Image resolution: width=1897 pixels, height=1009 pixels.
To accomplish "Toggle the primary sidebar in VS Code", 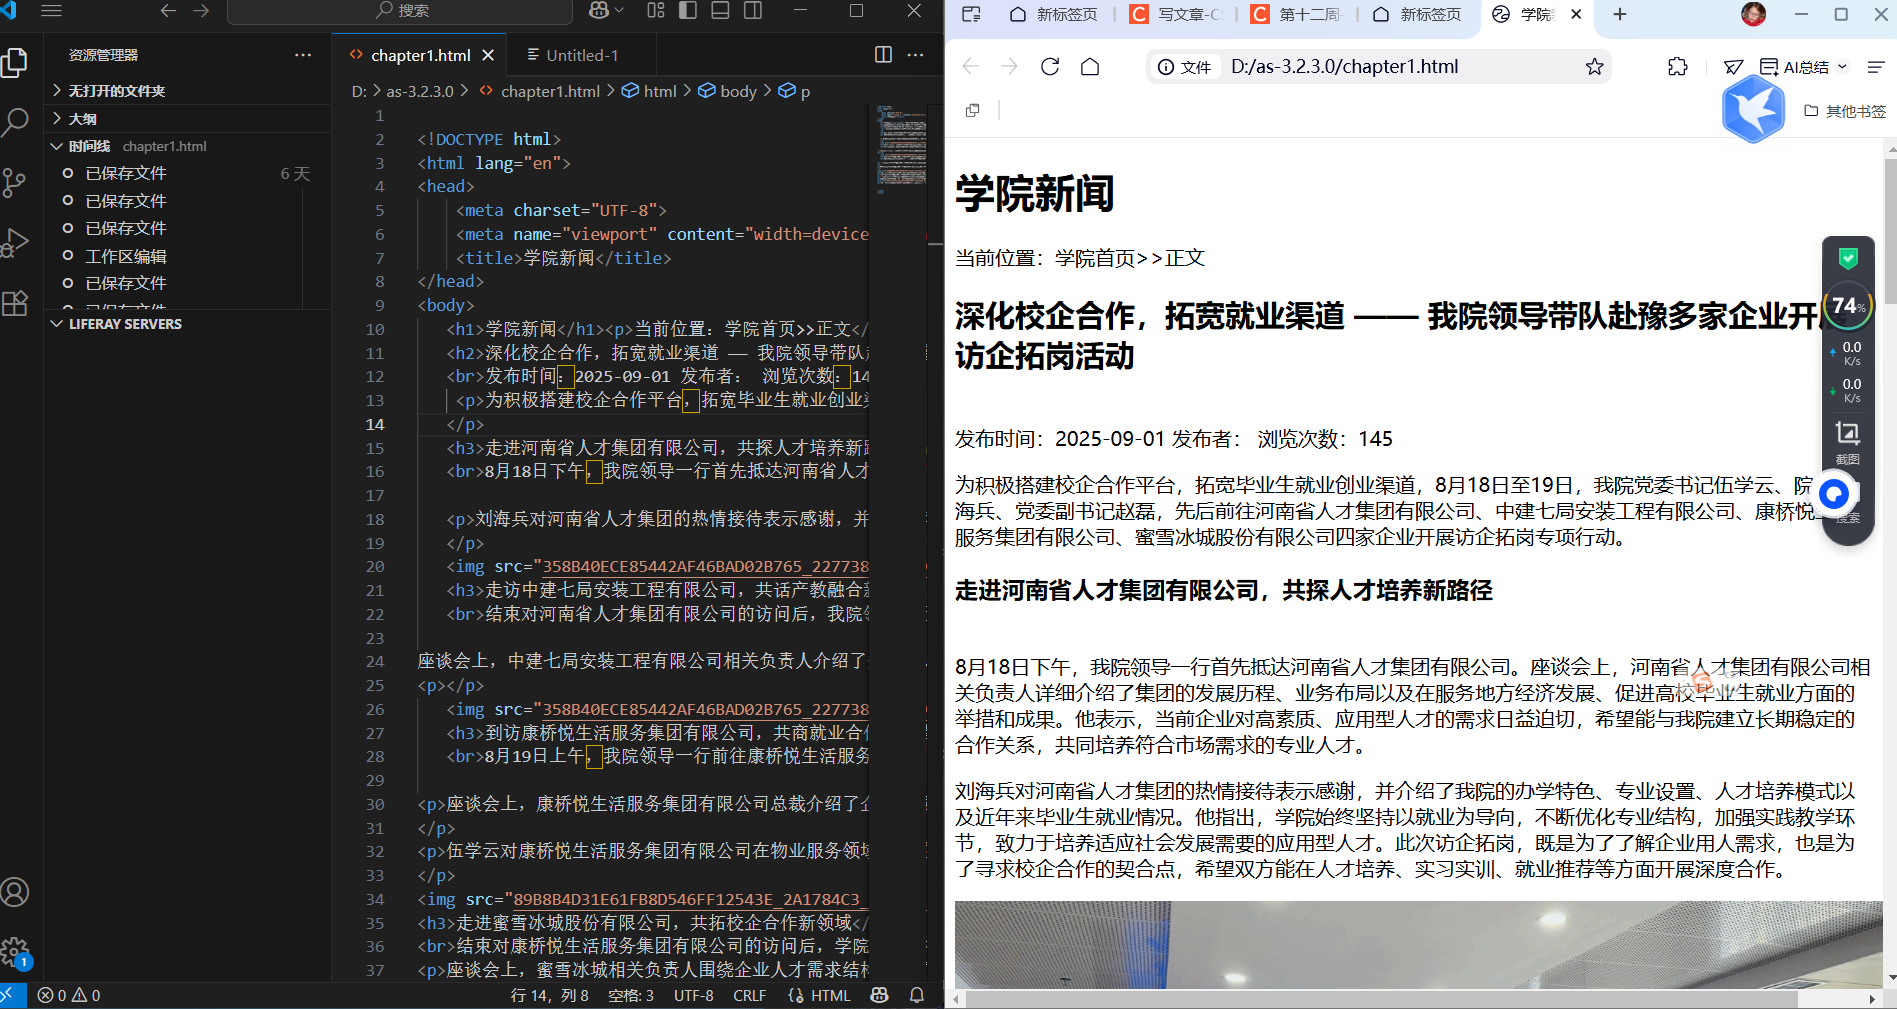I will coord(688,11).
